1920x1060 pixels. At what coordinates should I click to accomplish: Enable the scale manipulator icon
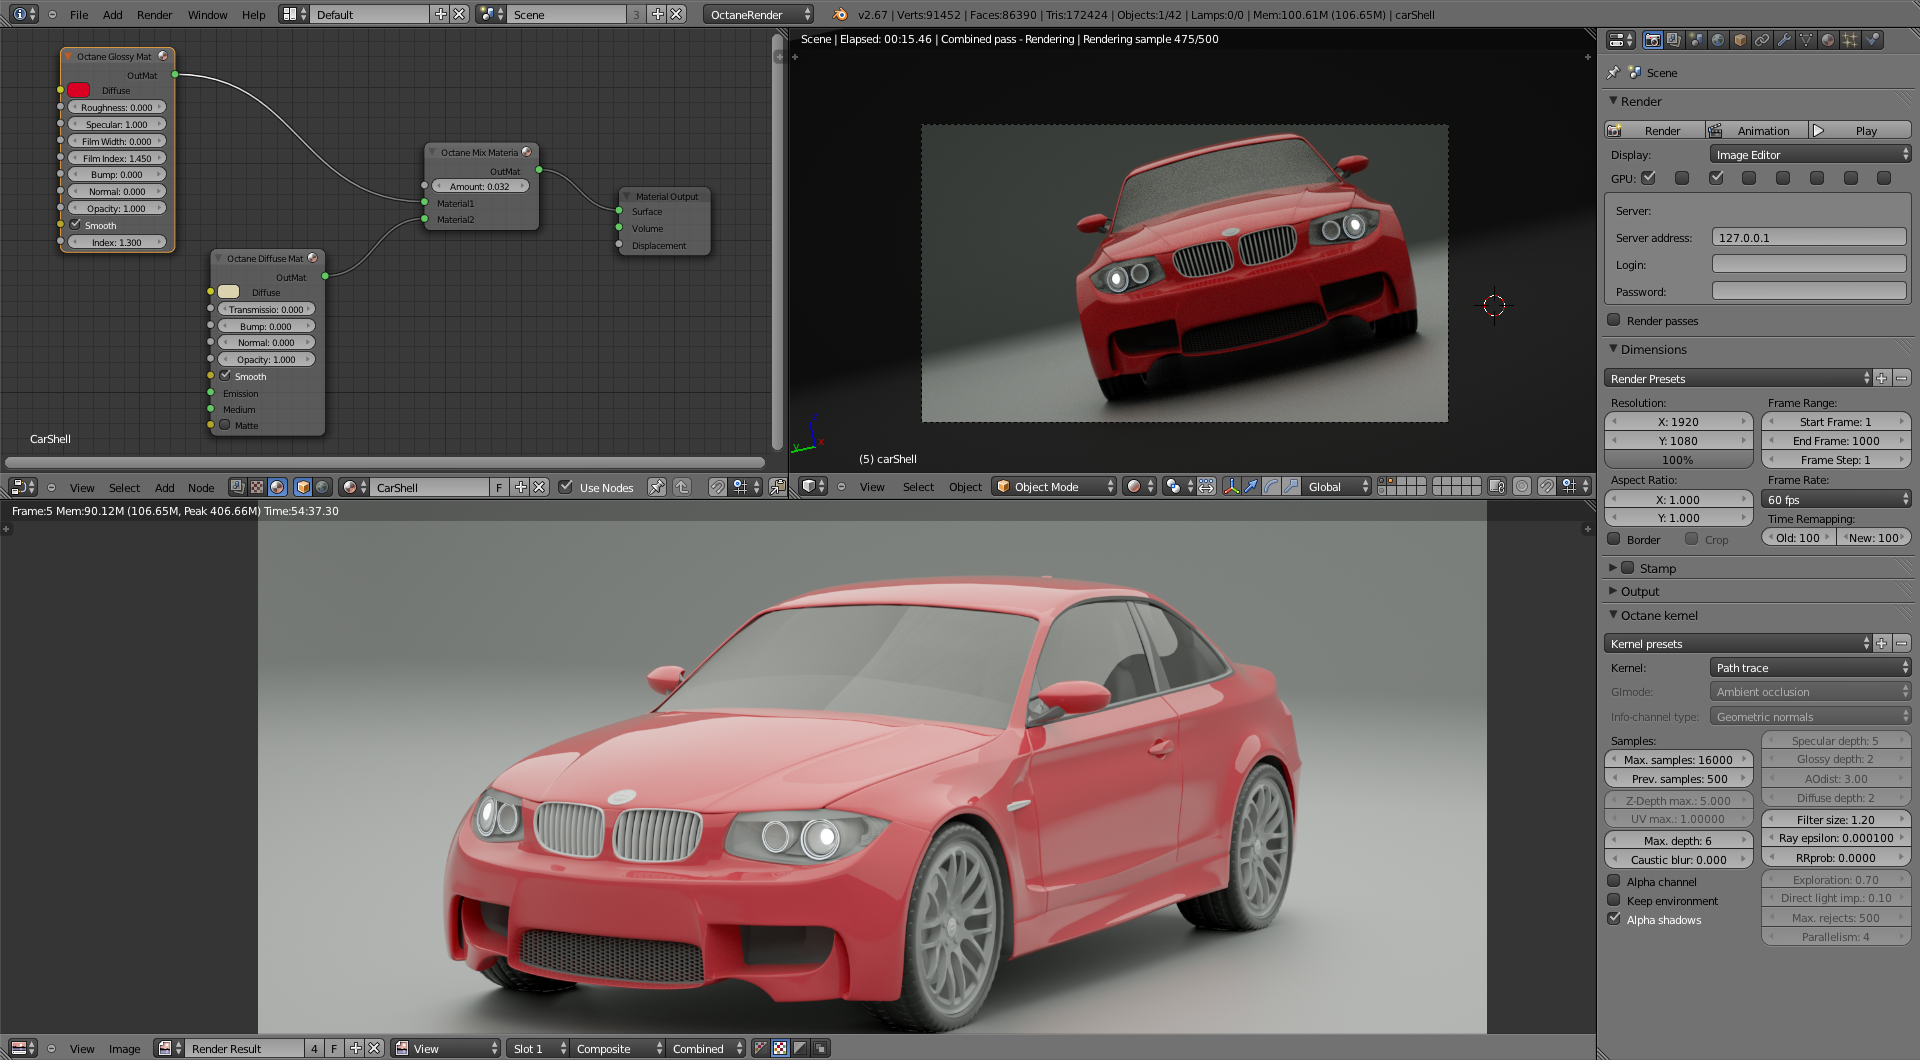click(x=1291, y=487)
